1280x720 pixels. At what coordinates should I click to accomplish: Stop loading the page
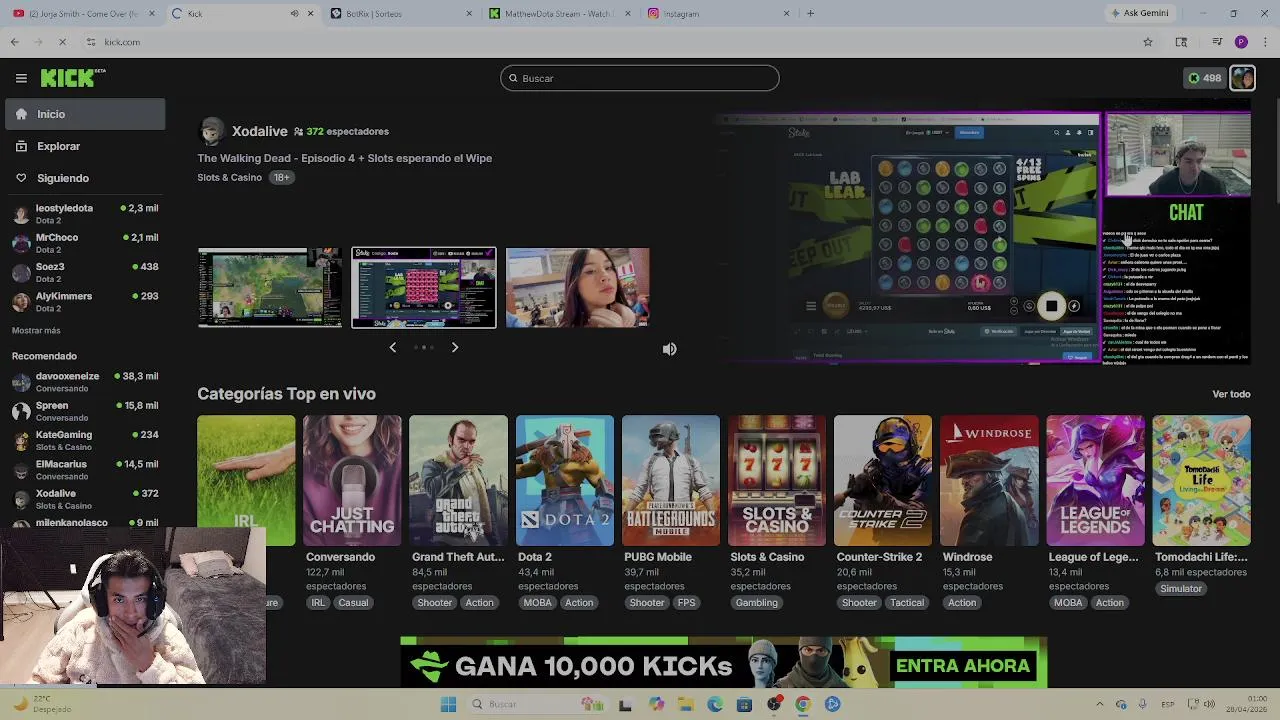(x=62, y=42)
